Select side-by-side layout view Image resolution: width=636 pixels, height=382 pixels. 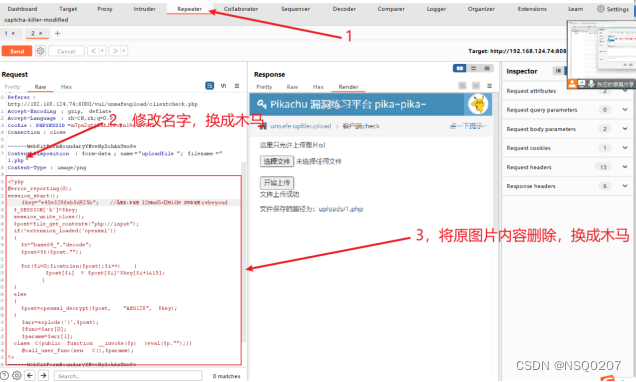pyautogui.click(x=460, y=68)
